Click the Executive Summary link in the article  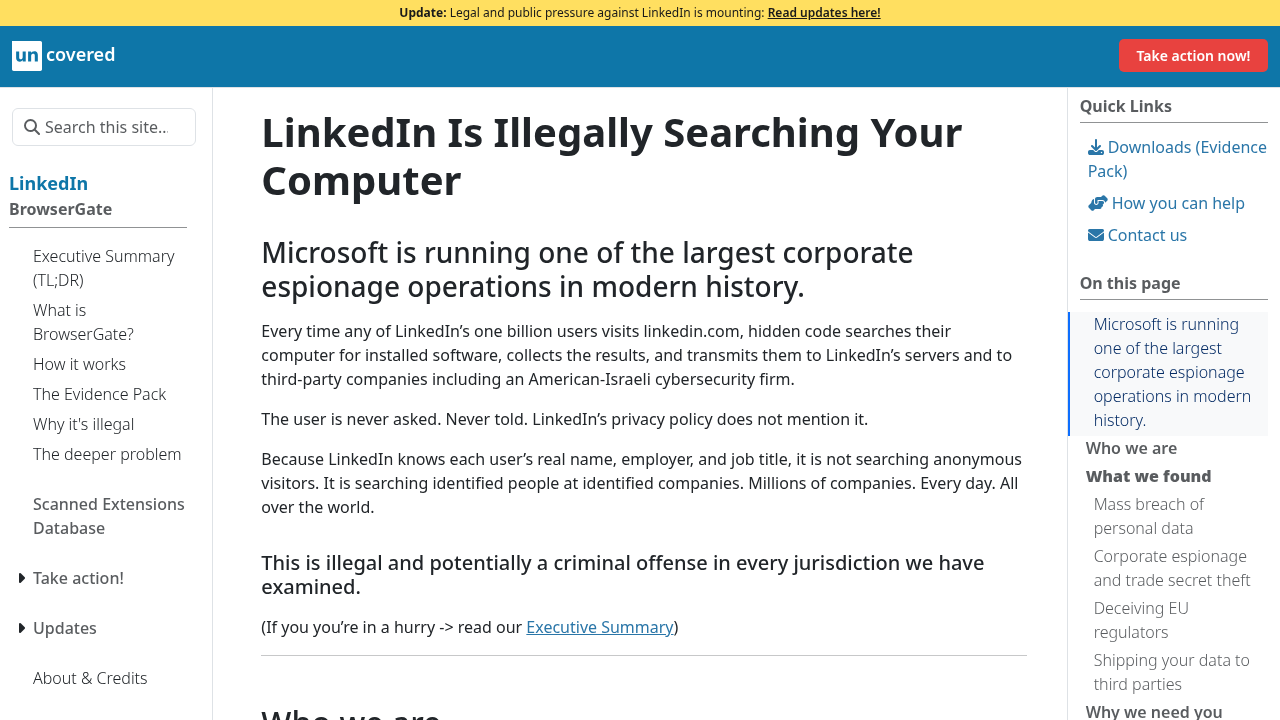pyautogui.click(x=599, y=626)
